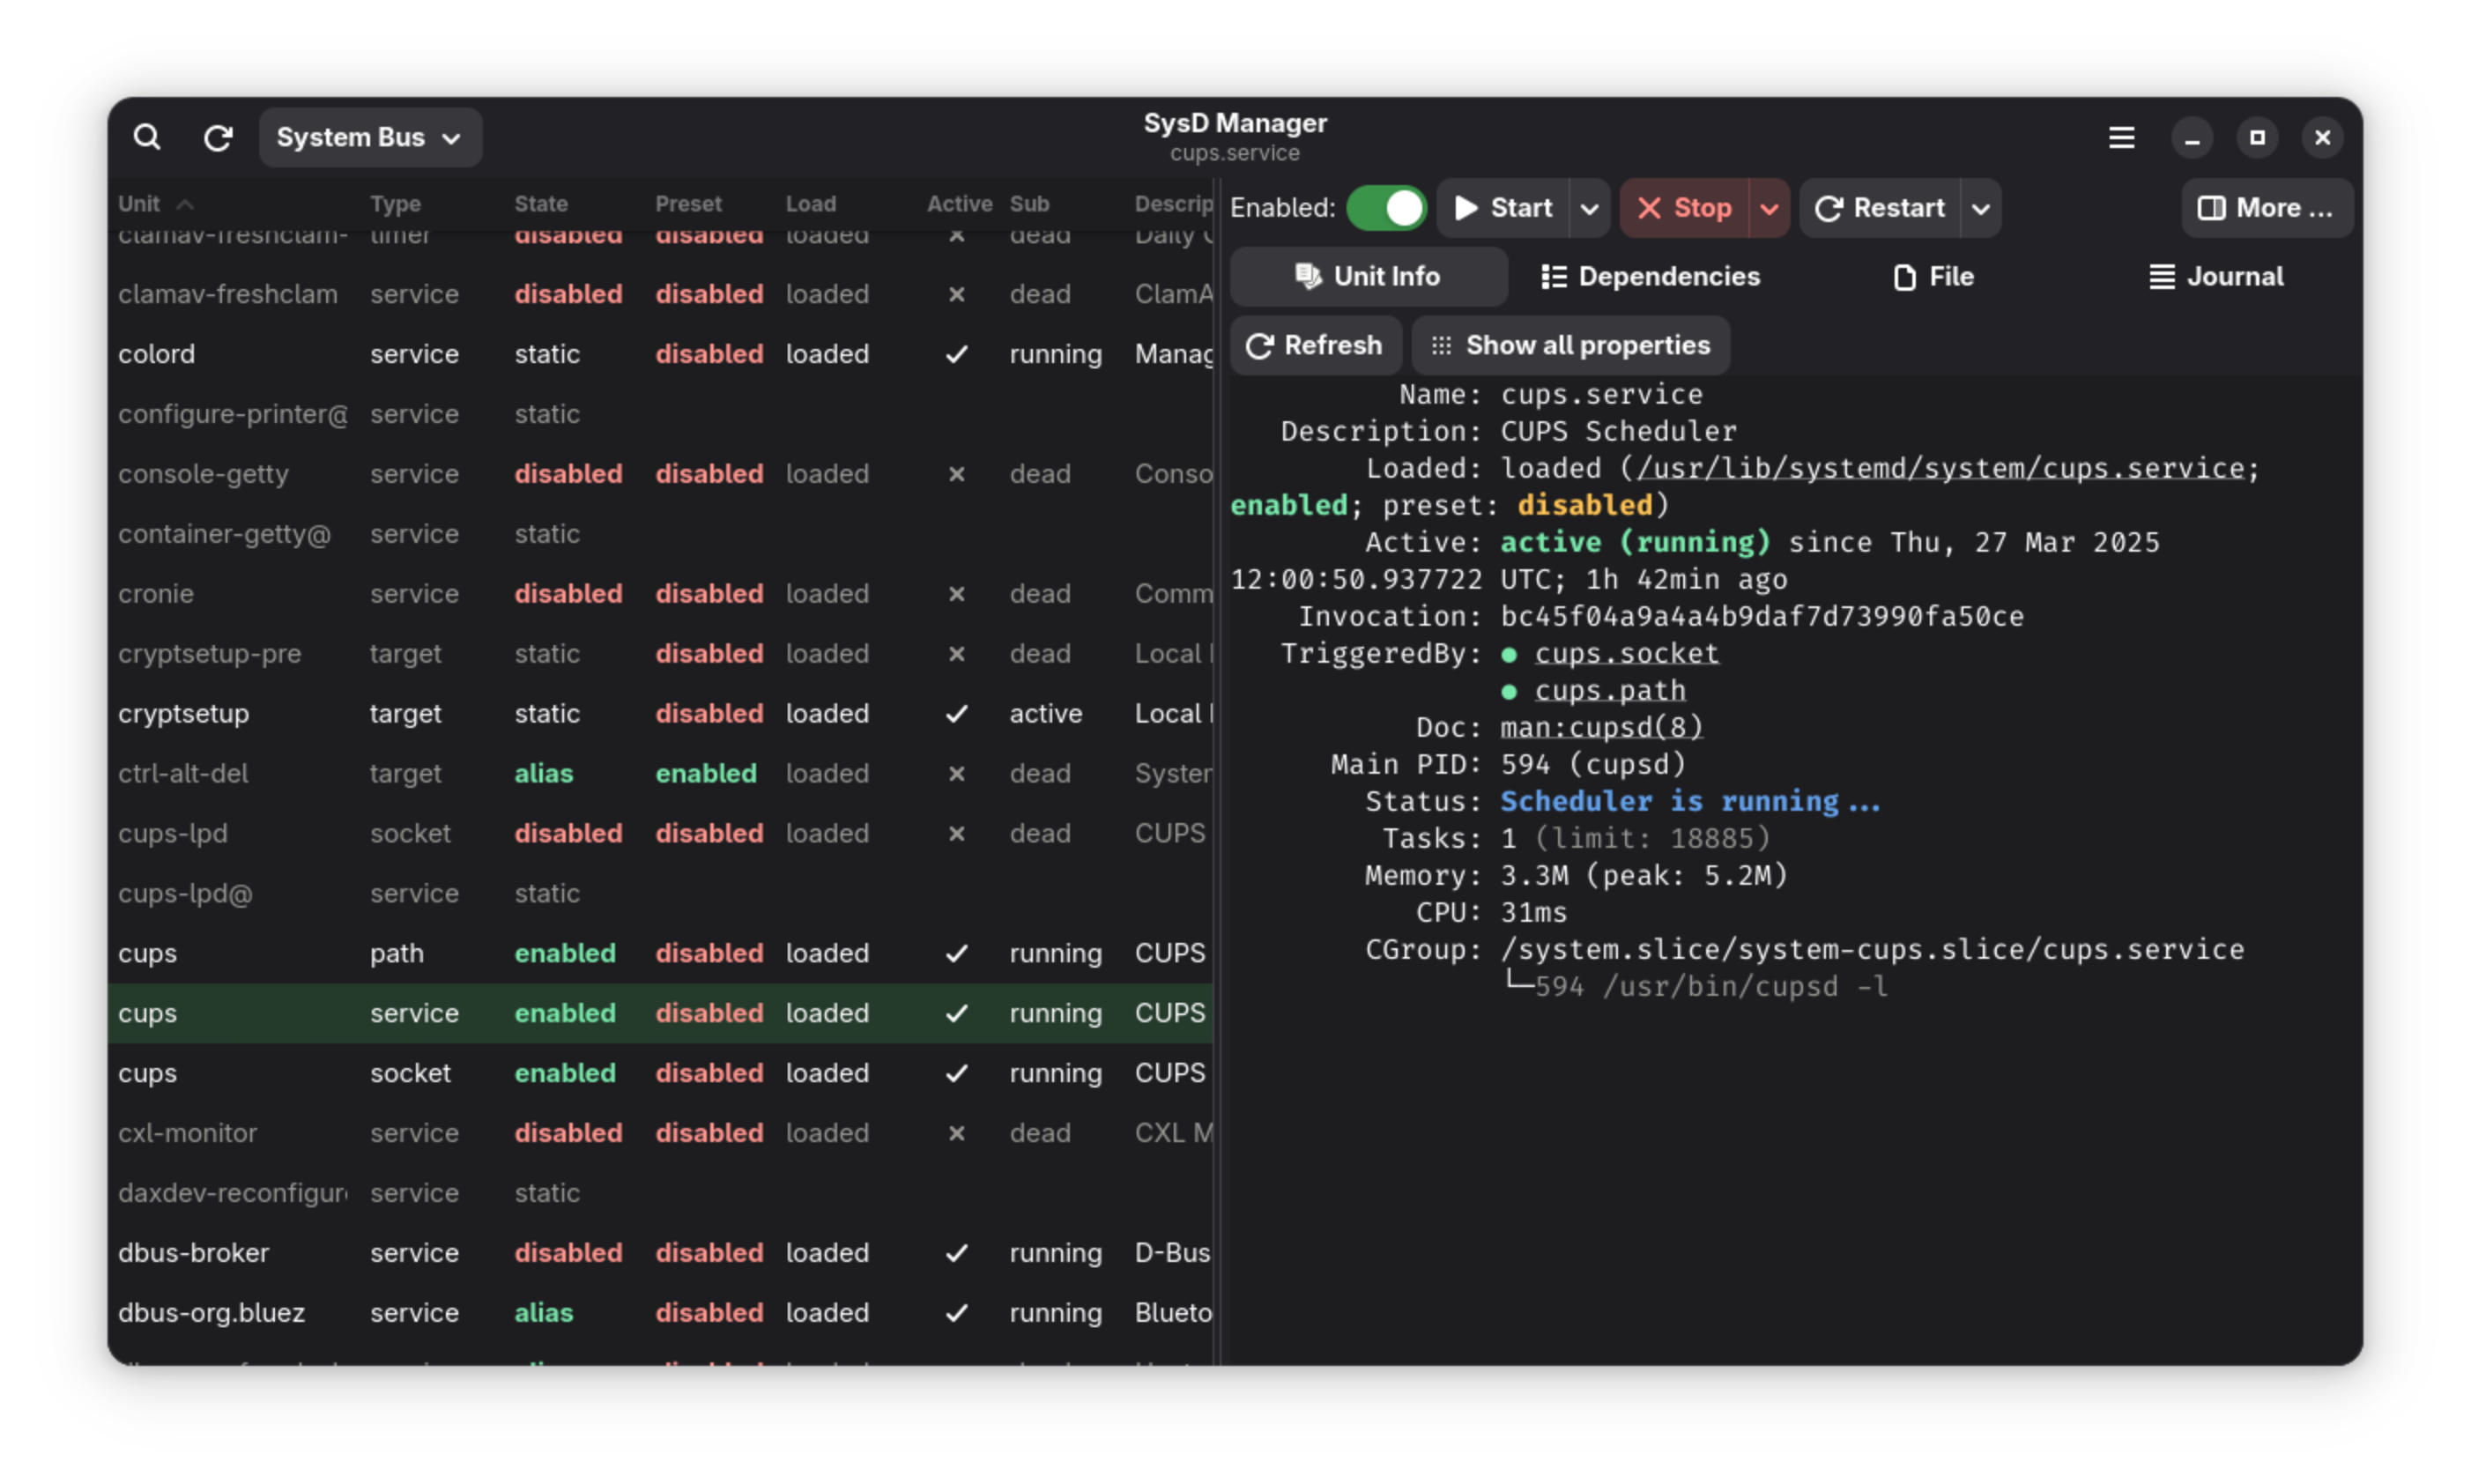Select the cups path unit row
The width and height of the screenshot is (2471, 1484).
point(660,954)
